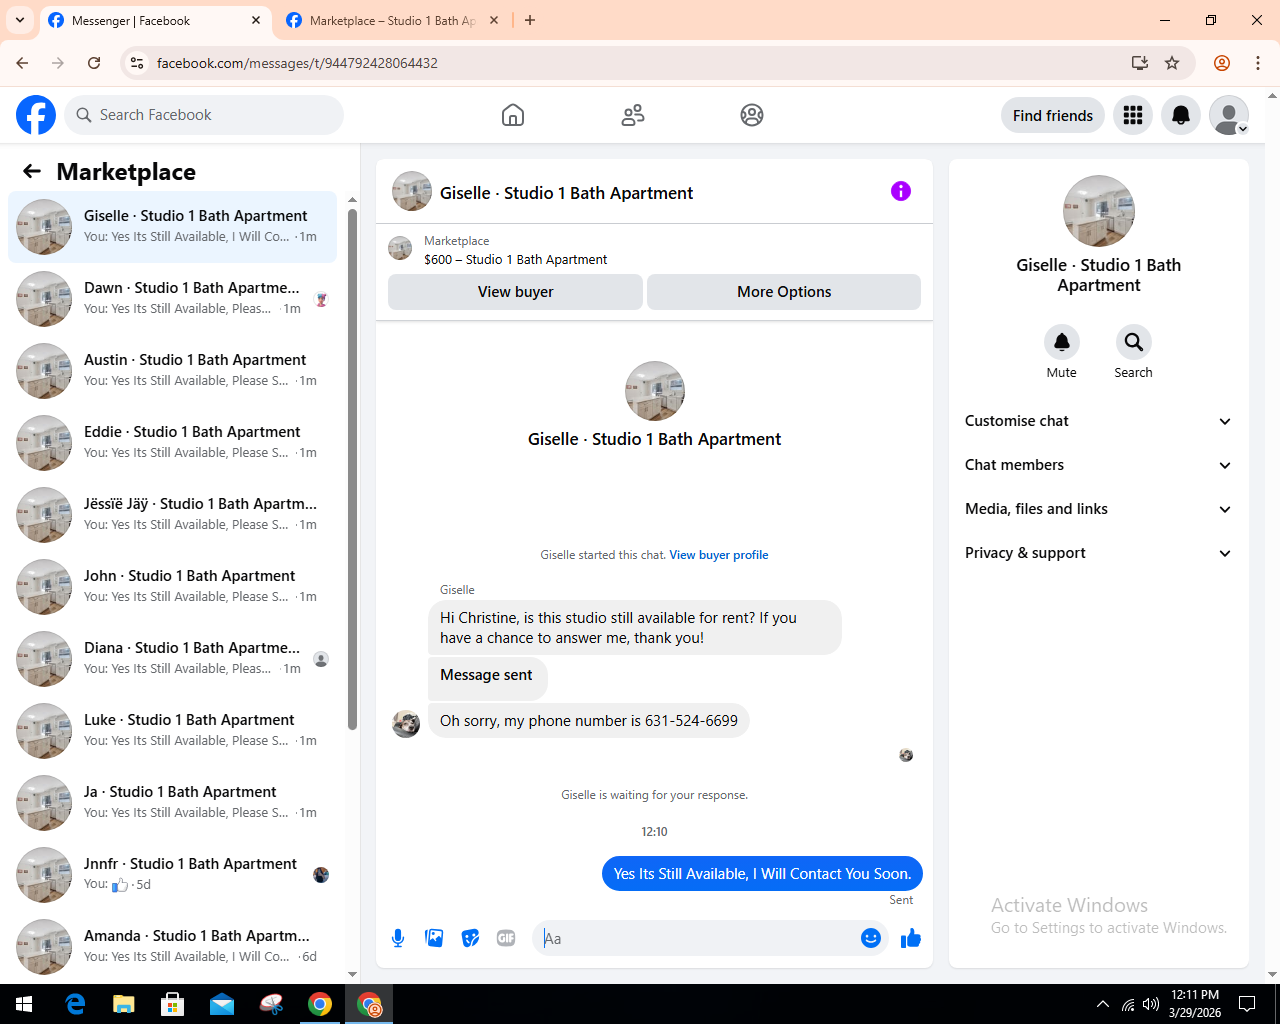The height and width of the screenshot is (1024, 1280).
Task: Search in conversation magnifier icon
Action: coord(1134,342)
